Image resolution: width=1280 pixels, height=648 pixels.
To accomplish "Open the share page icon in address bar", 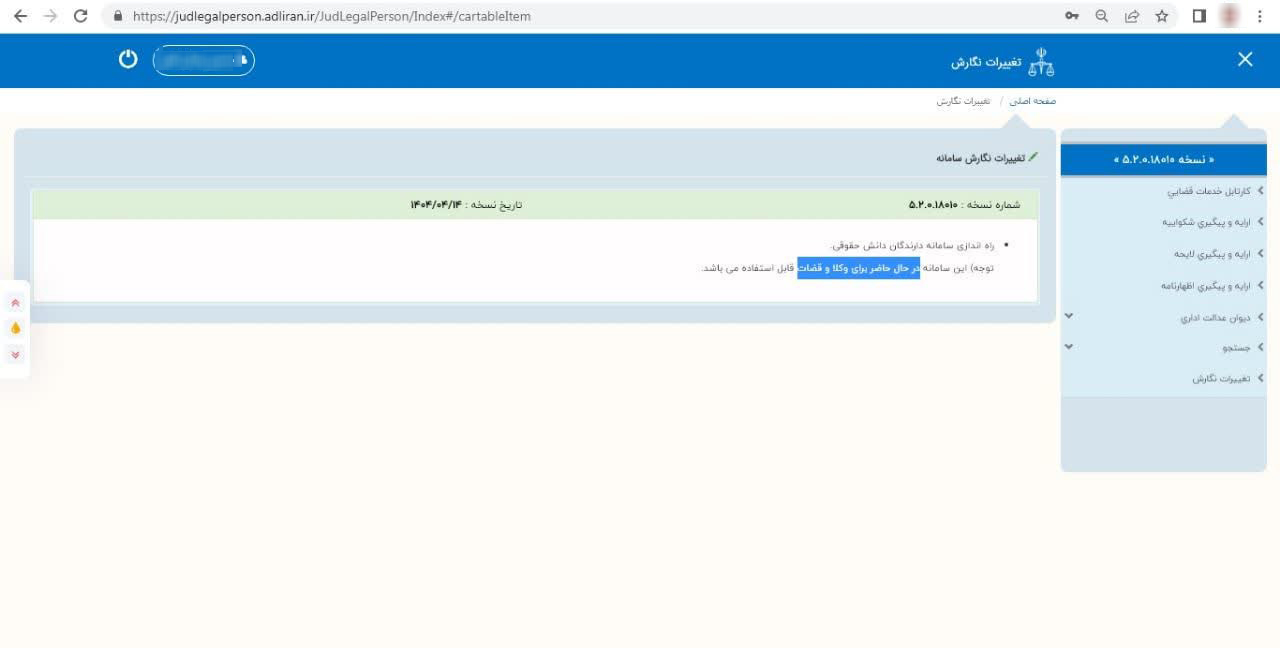I will (x=1132, y=16).
